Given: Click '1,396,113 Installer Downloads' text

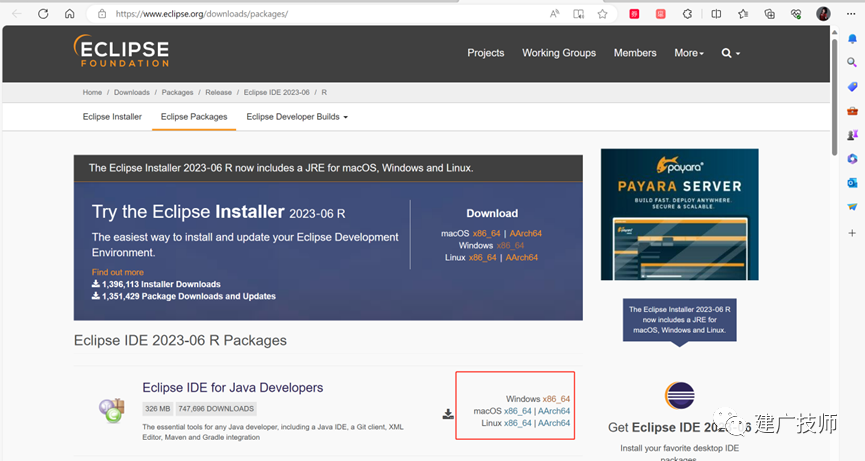Looking at the screenshot, I should [x=161, y=285].
